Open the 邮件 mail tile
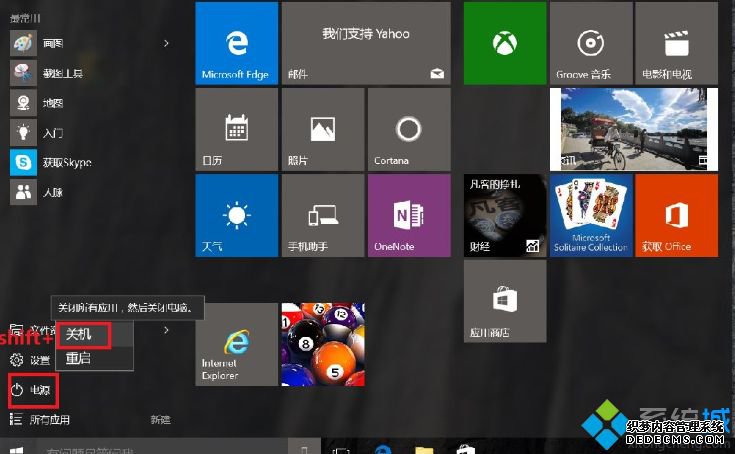 [x=366, y=43]
